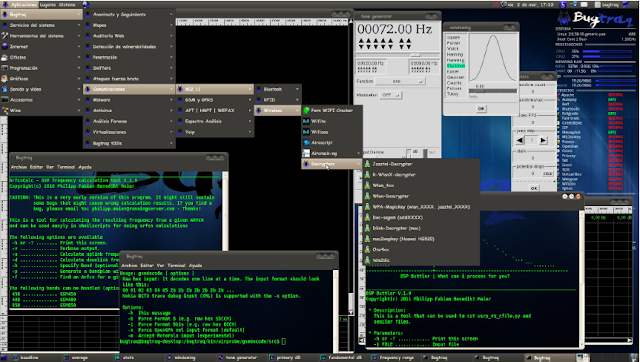Expand the RFID submenu

278,100
